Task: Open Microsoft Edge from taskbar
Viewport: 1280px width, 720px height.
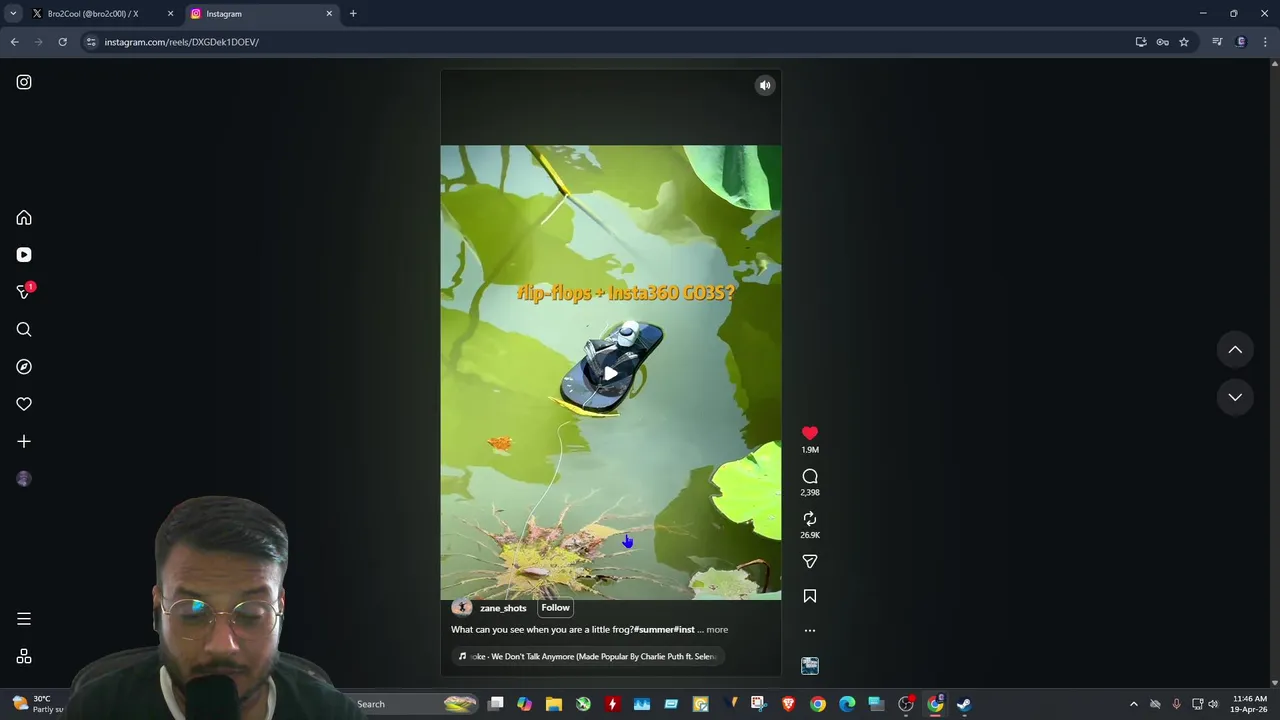Action: [847, 704]
